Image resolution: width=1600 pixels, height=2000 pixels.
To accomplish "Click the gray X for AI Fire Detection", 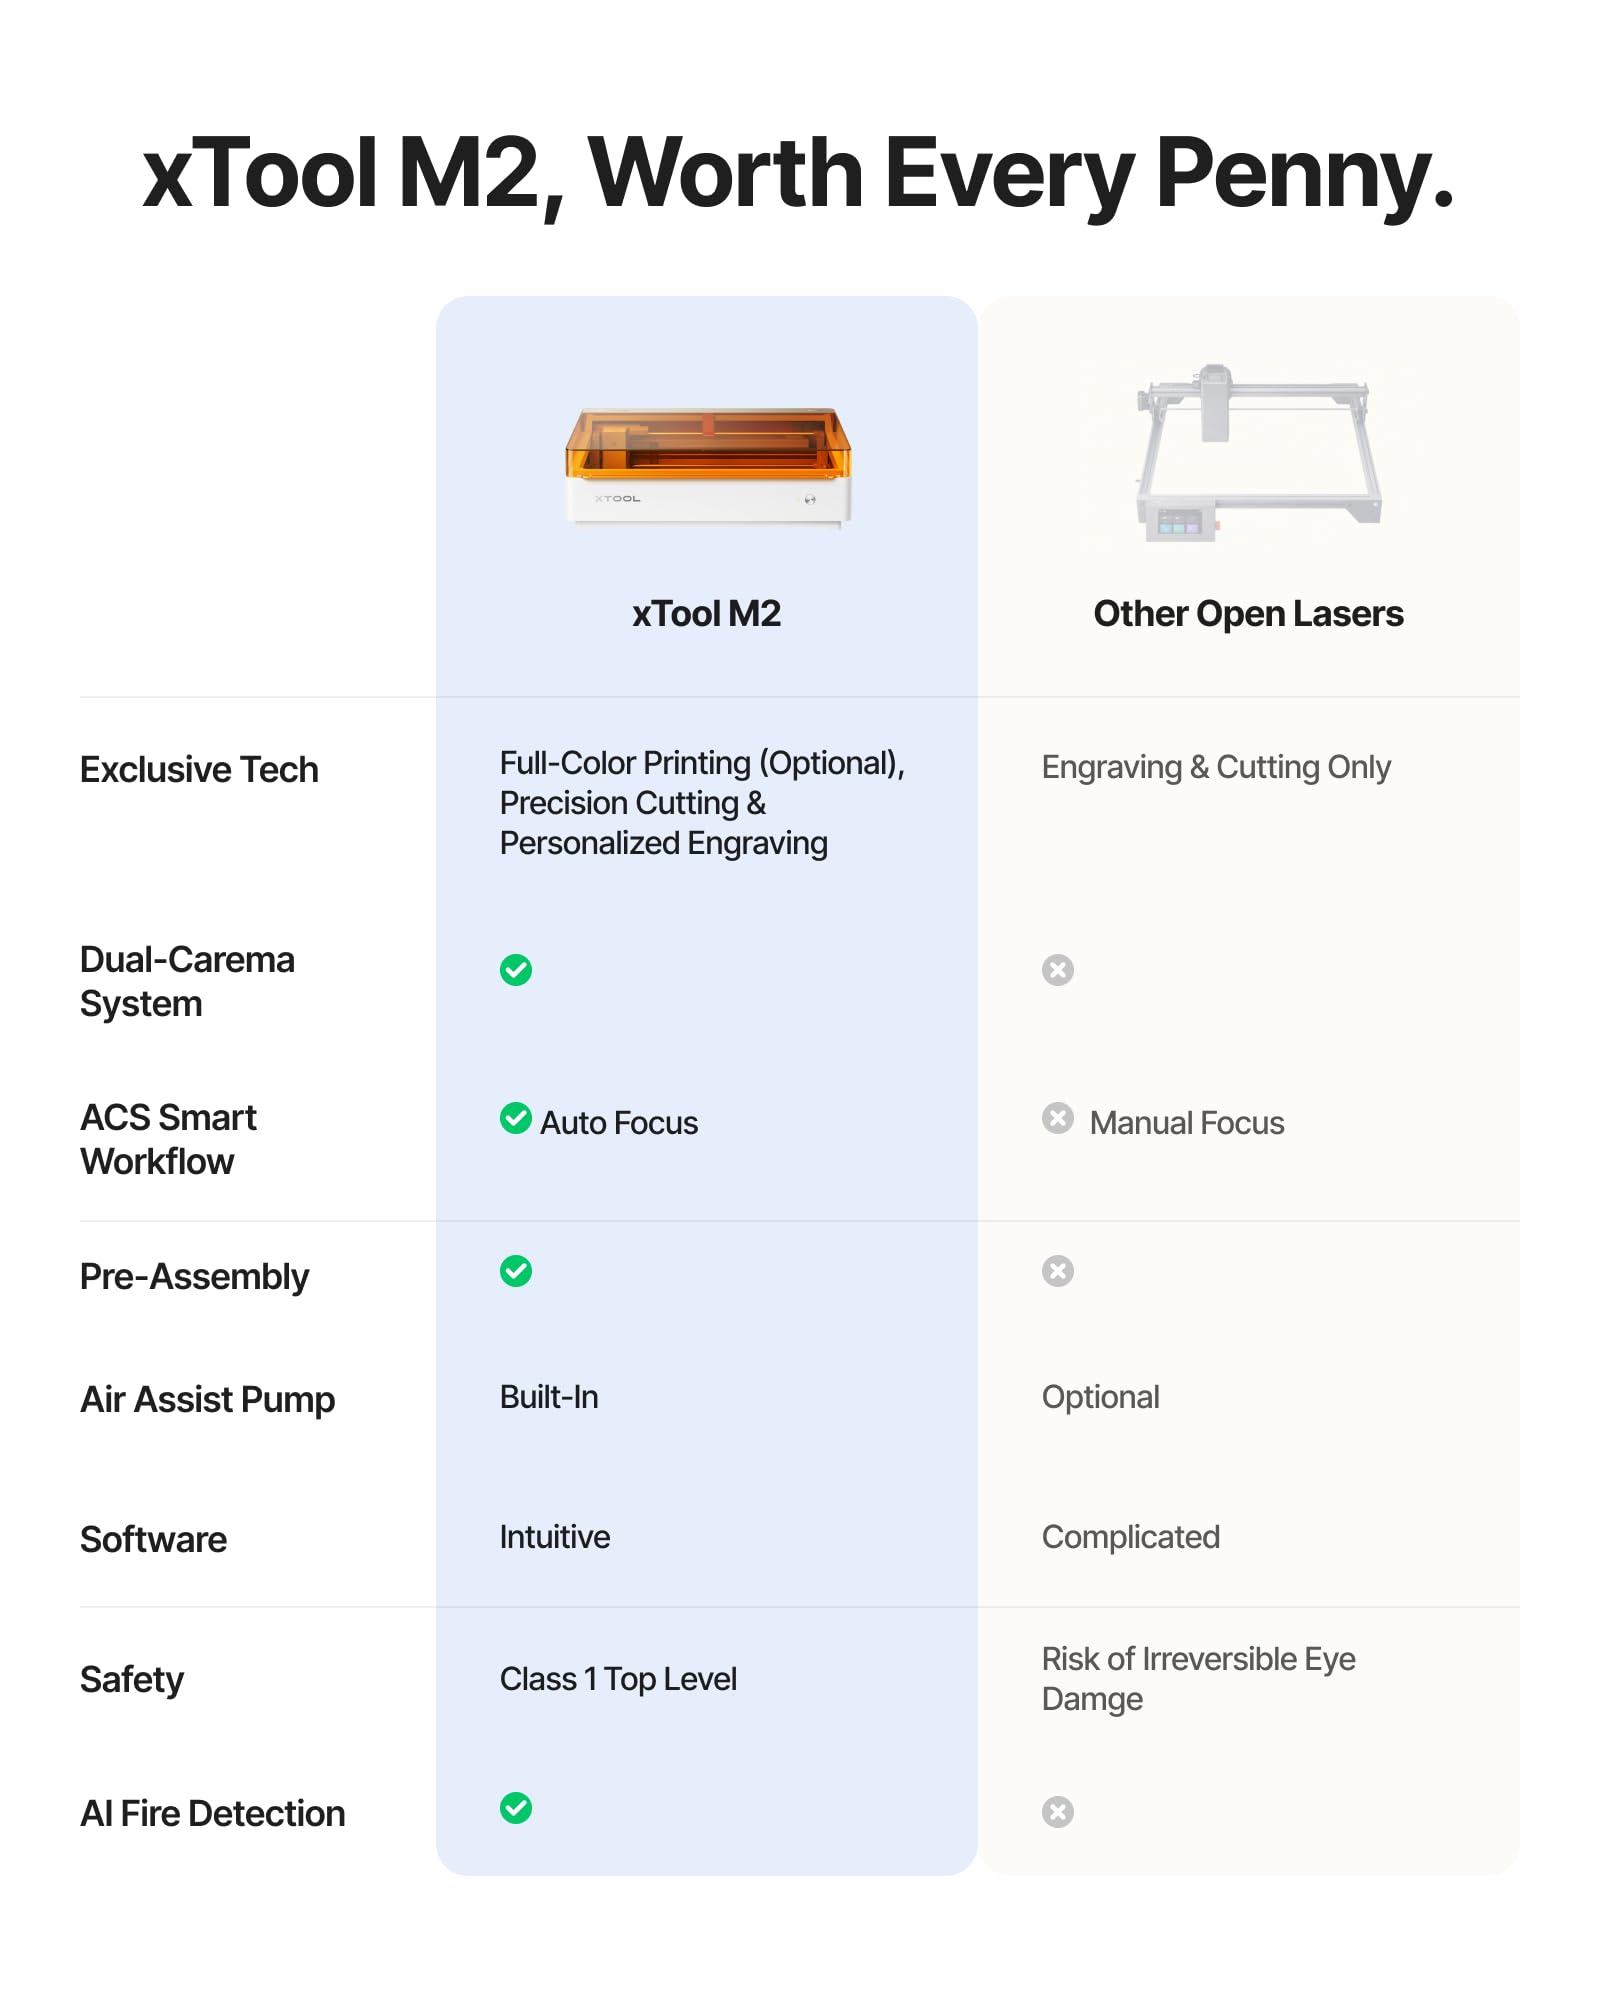I will (1058, 1812).
